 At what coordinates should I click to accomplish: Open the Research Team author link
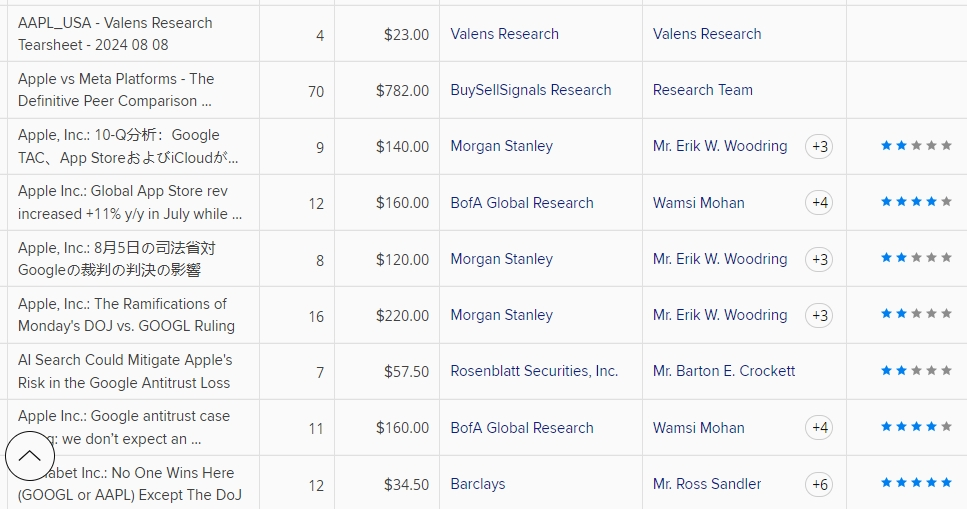click(x=702, y=90)
